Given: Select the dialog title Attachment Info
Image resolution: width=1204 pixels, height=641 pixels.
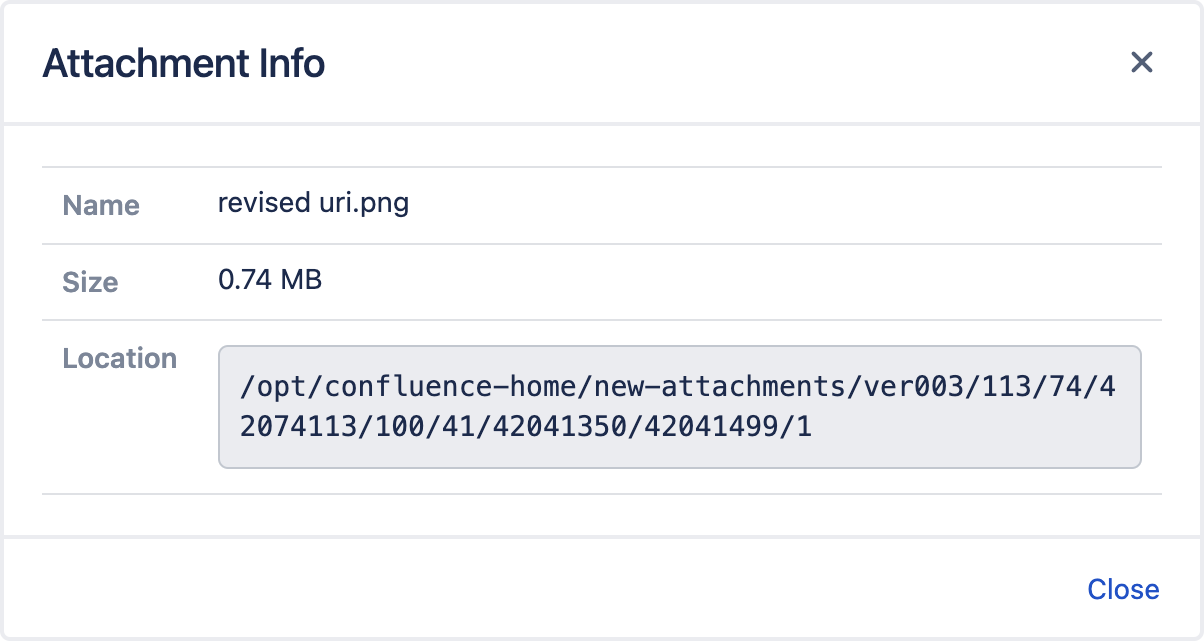Looking at the screenshot, I should coord(183,63).
